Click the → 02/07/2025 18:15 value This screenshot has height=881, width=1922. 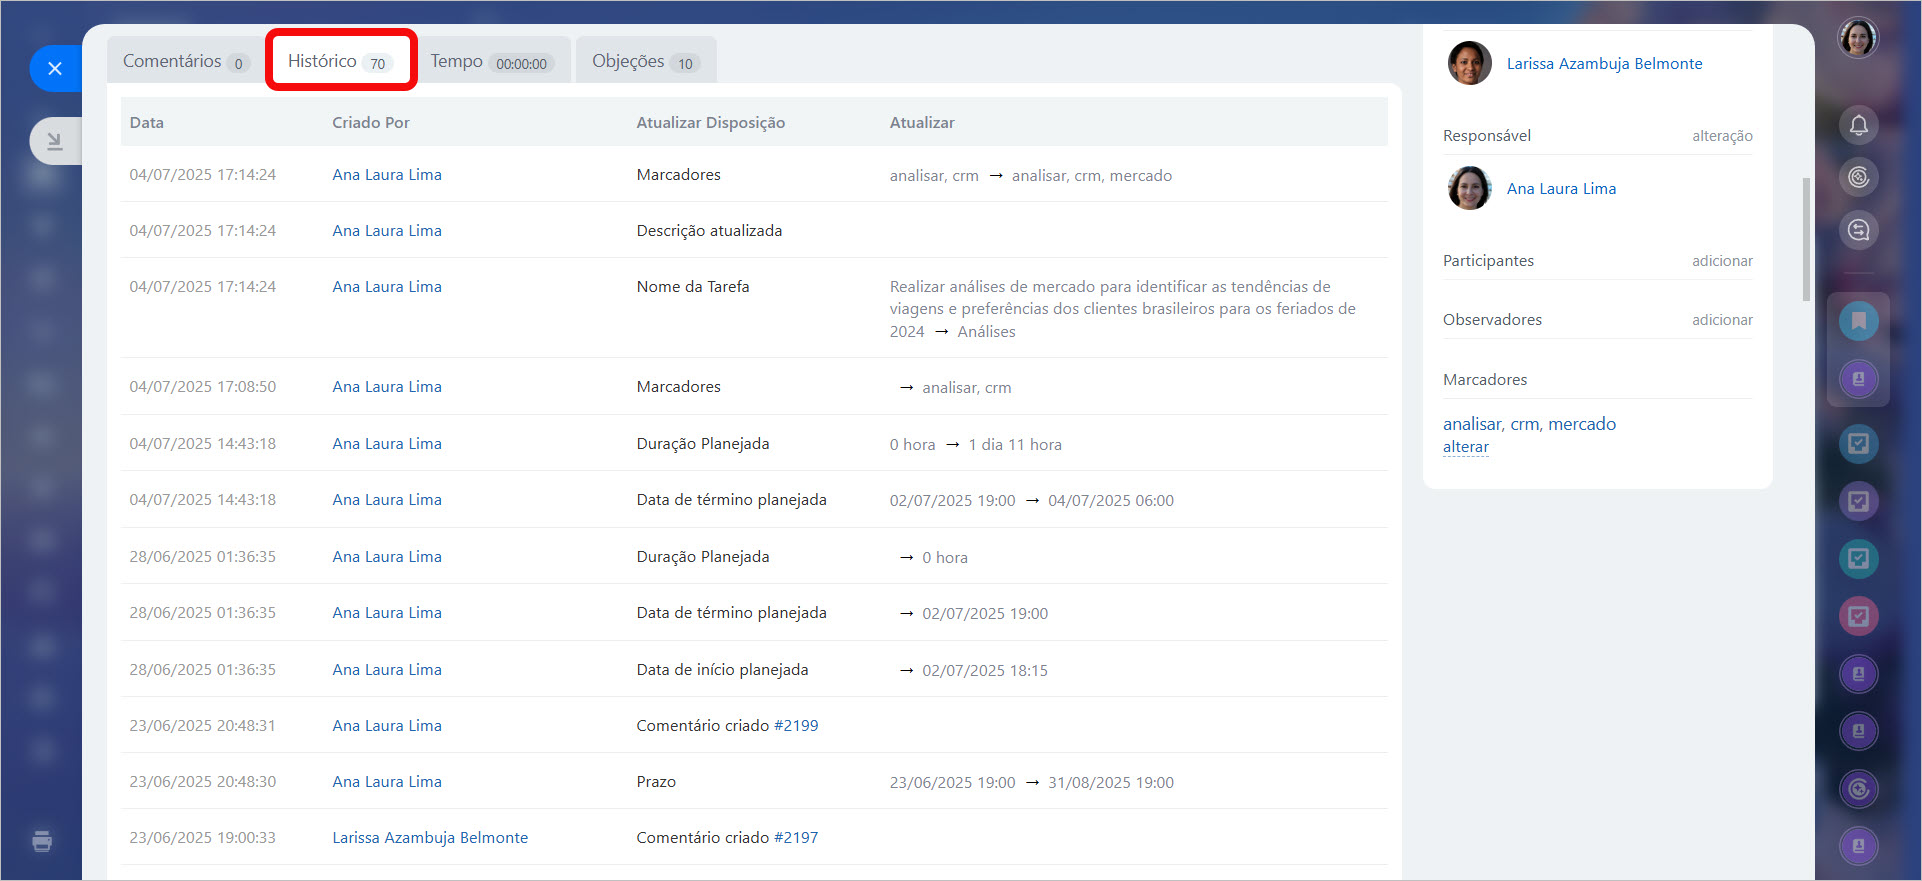(x=973, y=670)
